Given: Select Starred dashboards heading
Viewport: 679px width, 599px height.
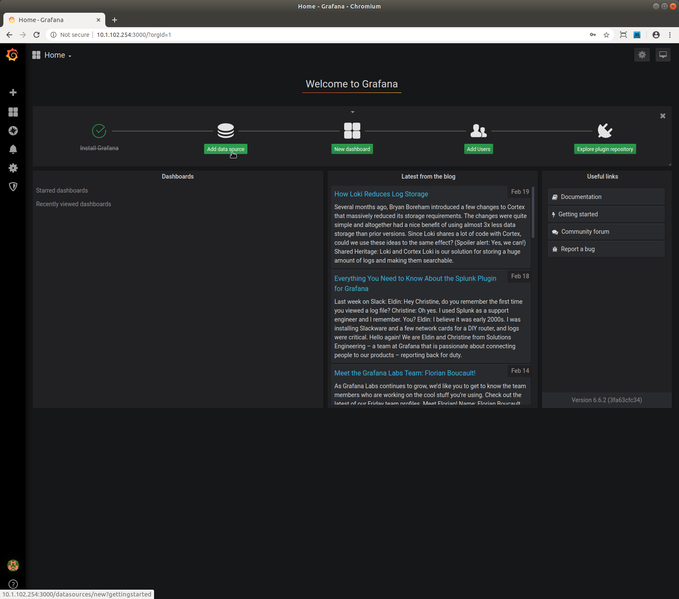Looking at the screenshot, I should tap(62, 191).
